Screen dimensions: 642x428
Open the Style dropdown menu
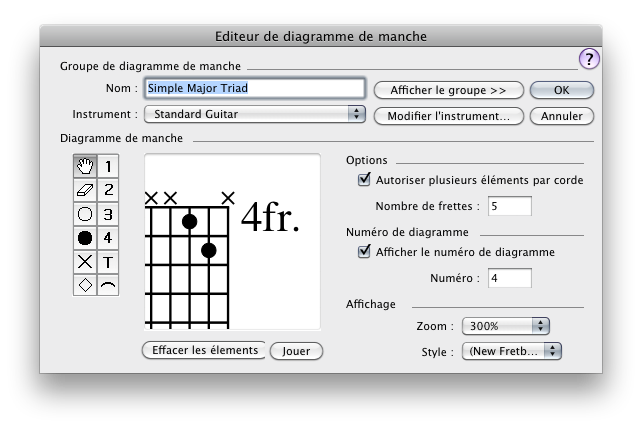point(511,351)
